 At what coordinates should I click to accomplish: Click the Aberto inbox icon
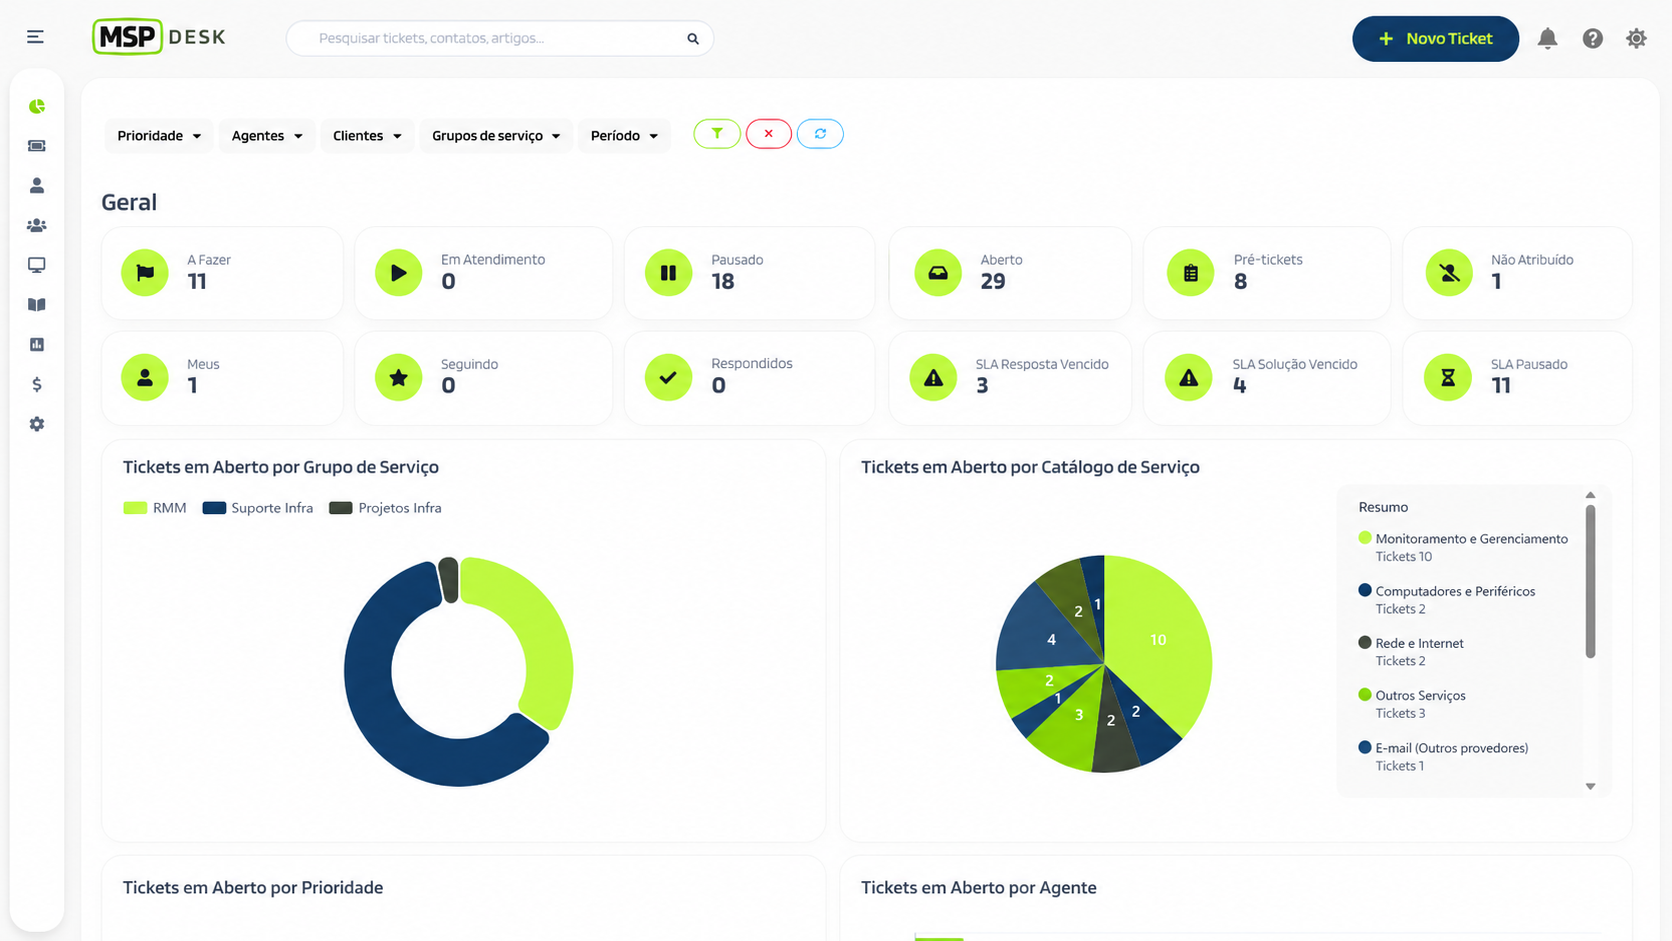(x=938, y=273)
